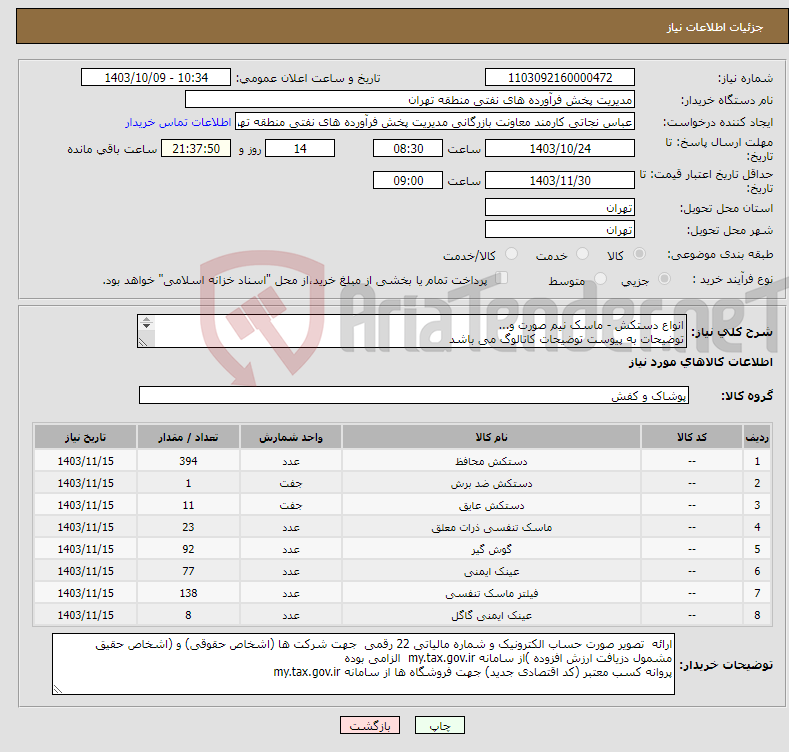Image resolution: width=789 pixels, height=752 pixels.
Task: Click the item ماسک تنفسی ذرات معلق
Action: (x=491, y=528)
